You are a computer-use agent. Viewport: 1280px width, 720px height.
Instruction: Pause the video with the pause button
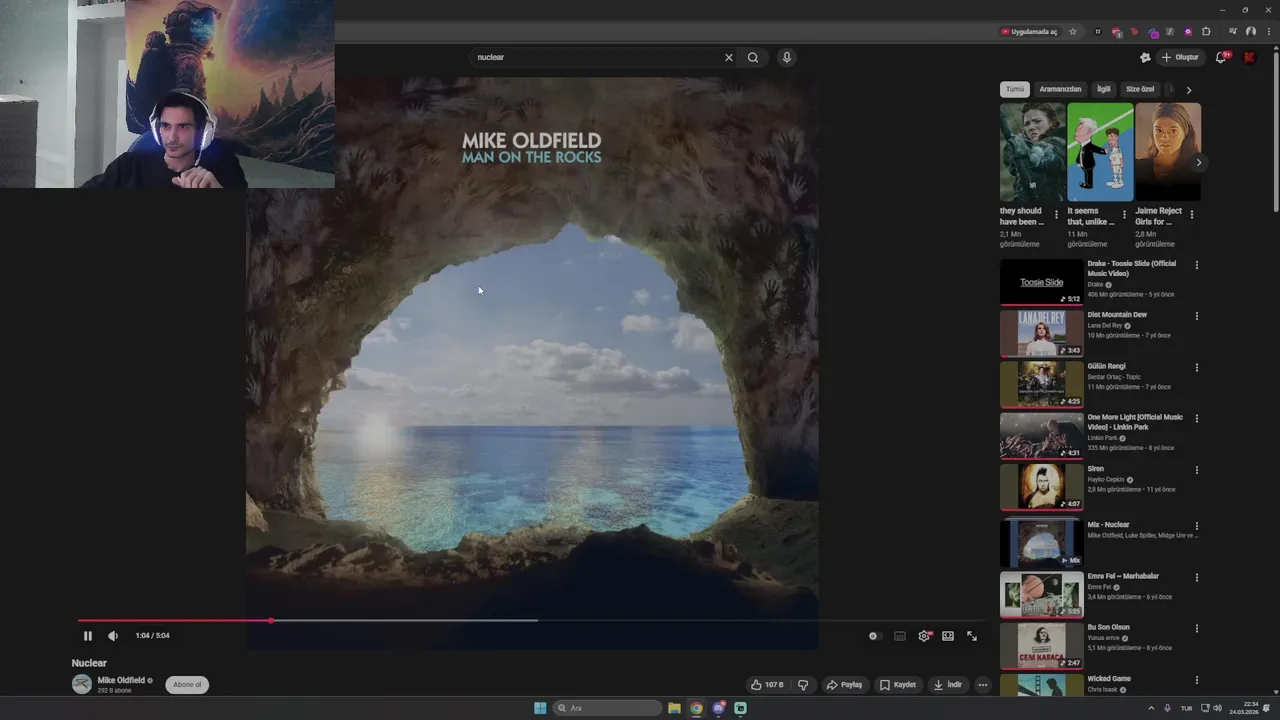[x=87, y=636]
